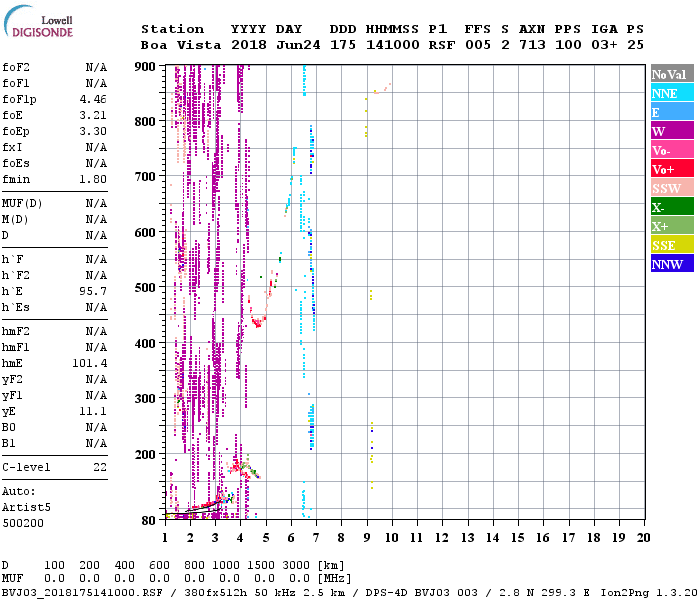This screenshot has width=700, height=600.
Task: Click the year 2018 in header
Action: click(249, 45)
